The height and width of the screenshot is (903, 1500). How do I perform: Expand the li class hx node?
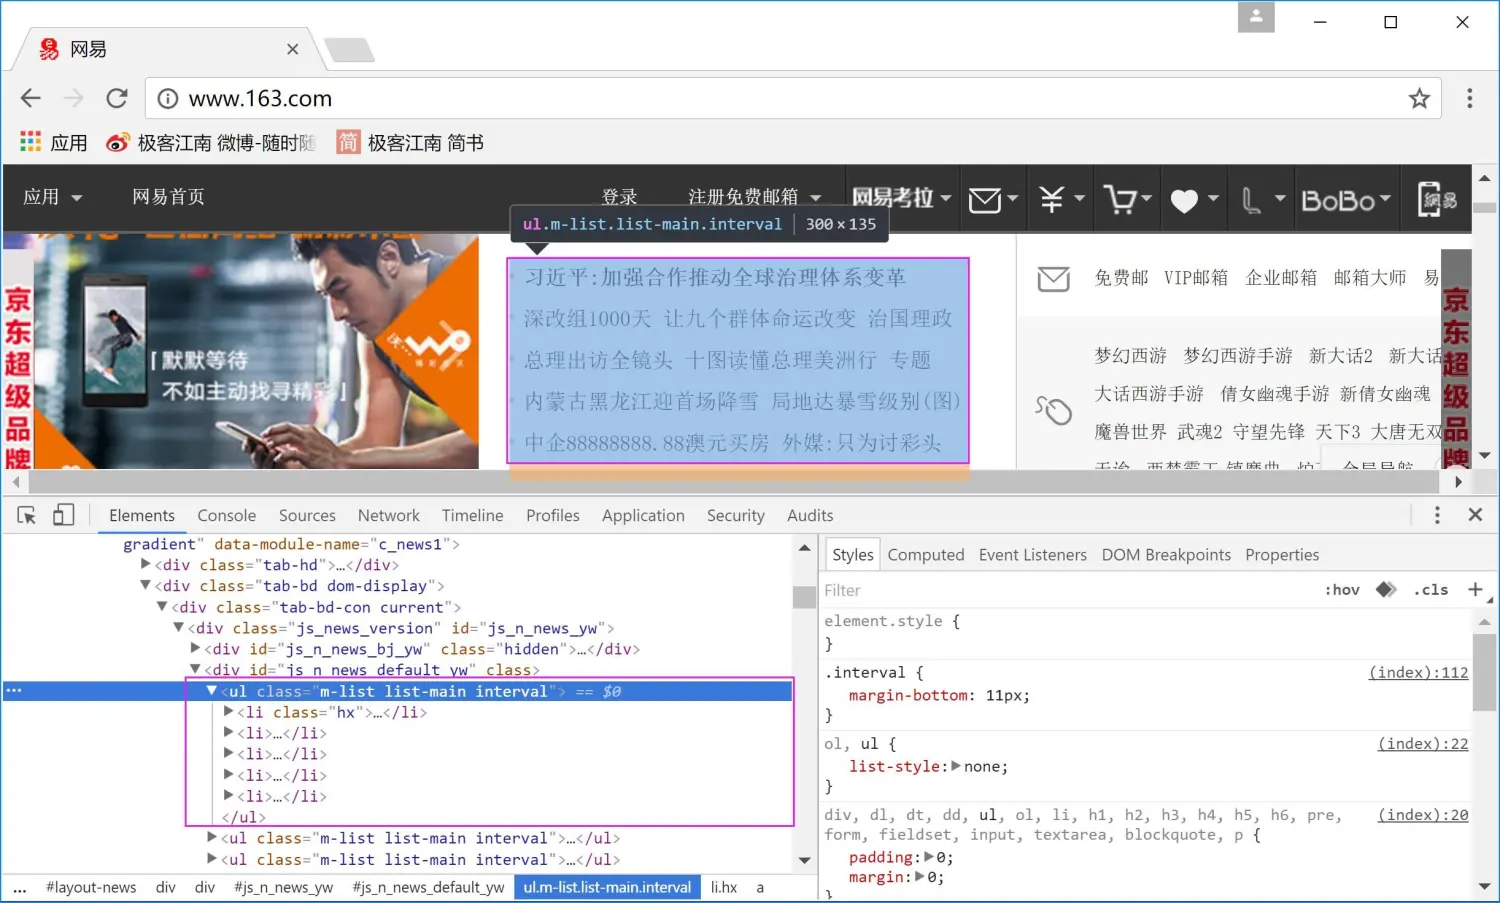[229, 712]
